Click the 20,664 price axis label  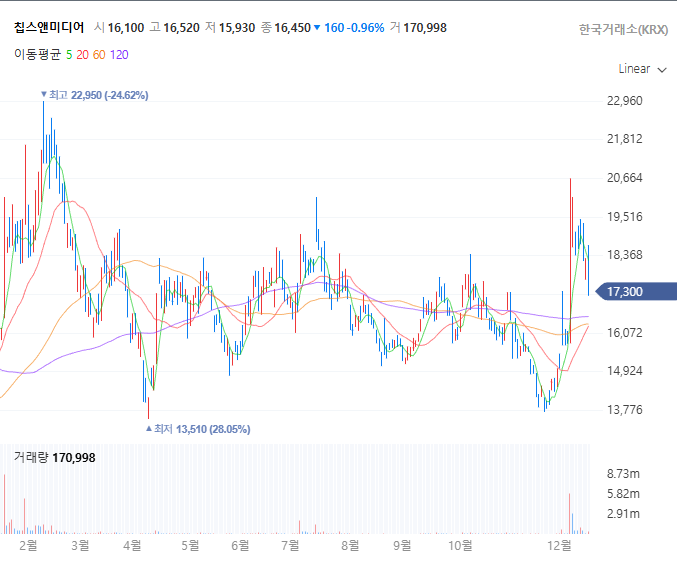(625, 178)
